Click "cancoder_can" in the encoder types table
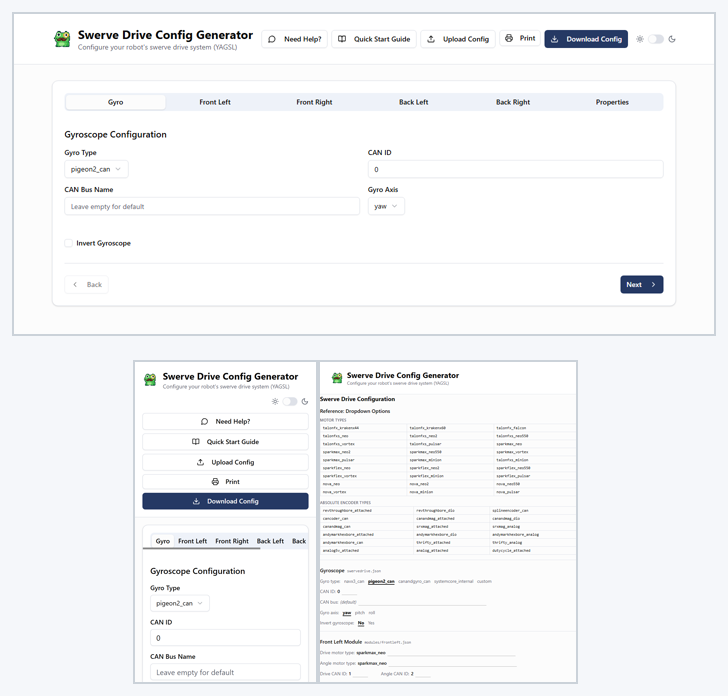 pos(336,519)
